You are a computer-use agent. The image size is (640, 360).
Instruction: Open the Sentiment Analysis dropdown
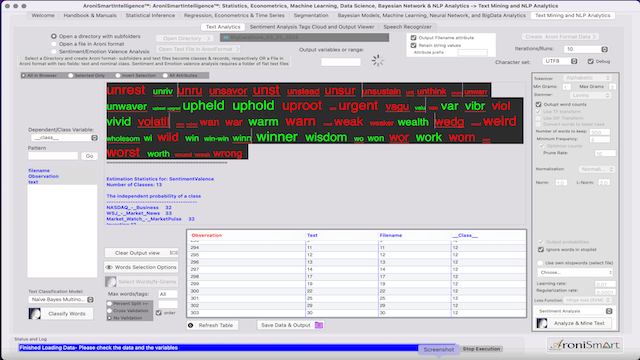pos(575,311)
